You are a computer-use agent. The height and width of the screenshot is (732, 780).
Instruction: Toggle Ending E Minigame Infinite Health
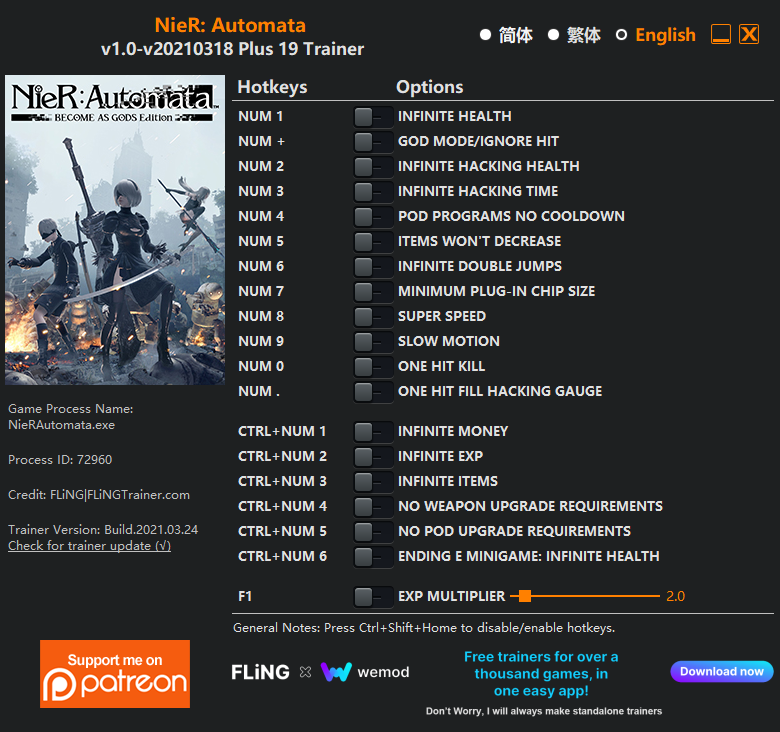click(x=373, y=557)
